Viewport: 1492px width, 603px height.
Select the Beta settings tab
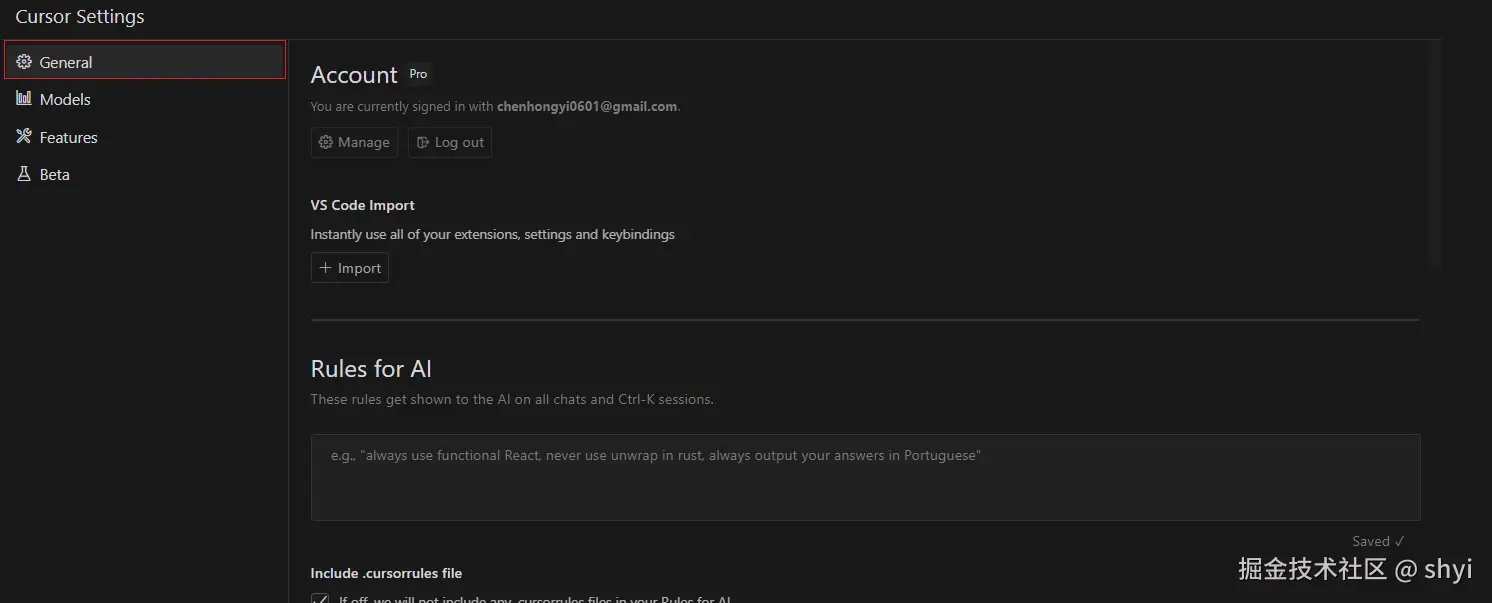(55, 174)
